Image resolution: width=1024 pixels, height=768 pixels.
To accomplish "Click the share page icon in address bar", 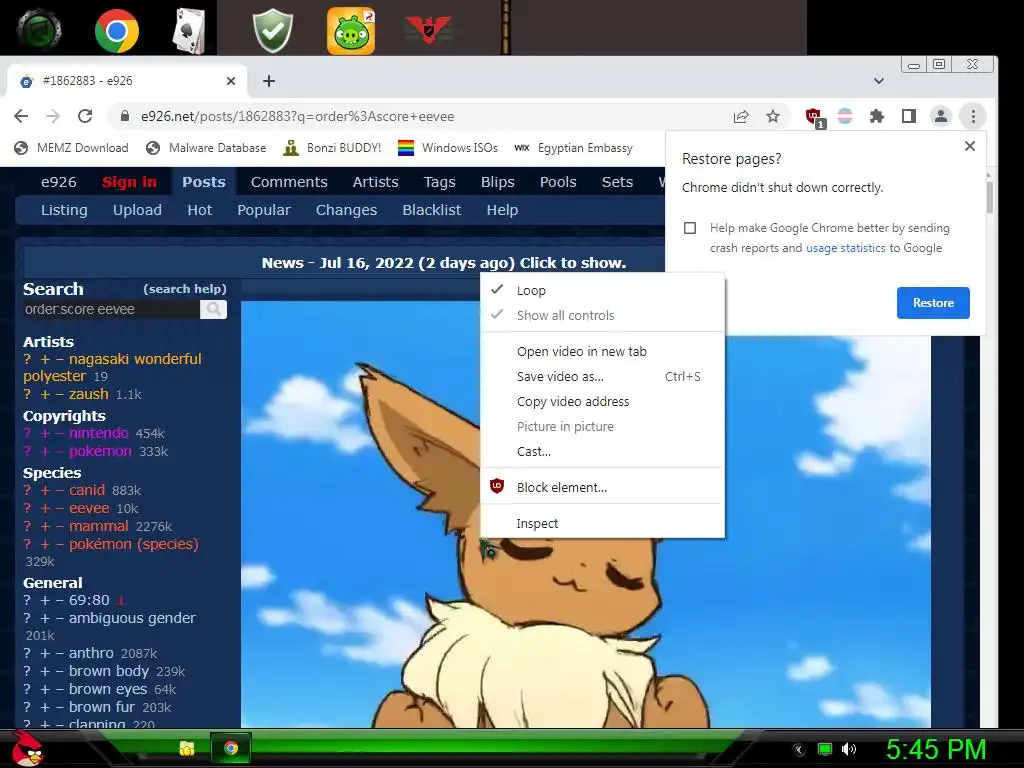I will [x=741, y=116].
